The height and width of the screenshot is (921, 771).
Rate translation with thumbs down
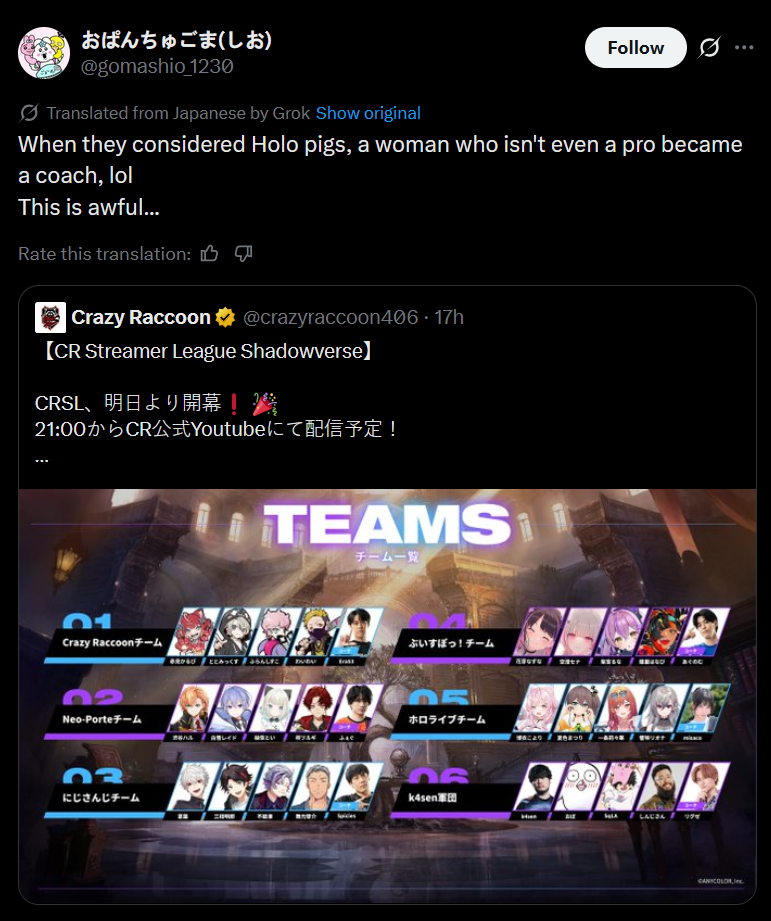pos(244,254)
